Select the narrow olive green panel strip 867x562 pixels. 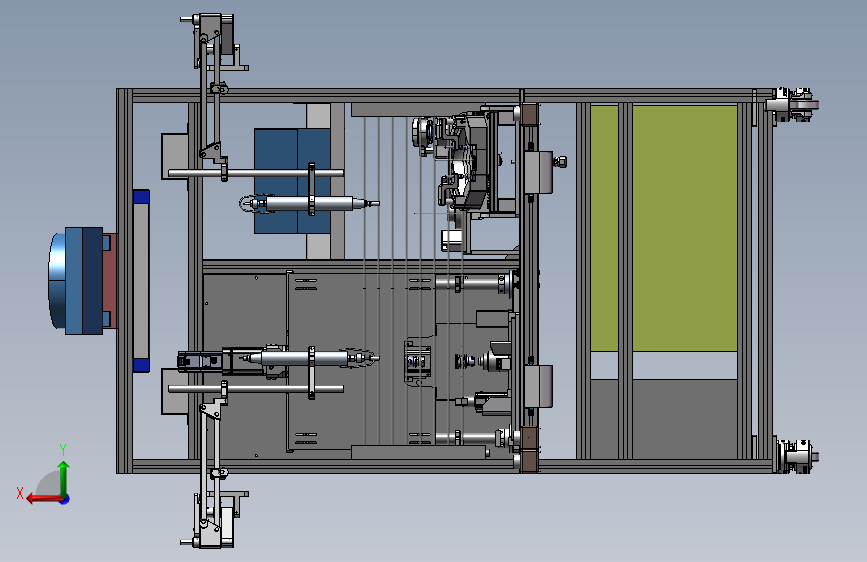click(x=604, y=228)
